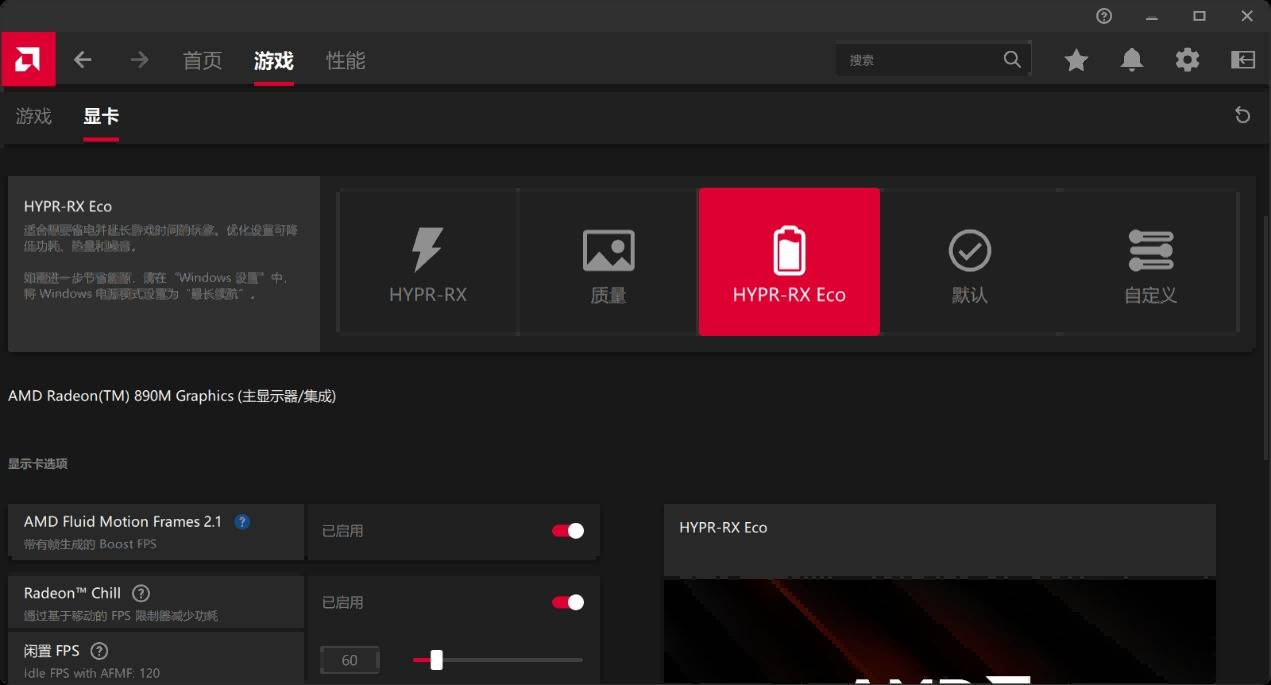The height and width of the screenshot is (685, 1271).
Task: Show AMD Fluid Motion Frames help tooltip
Action: click(242, 521)
